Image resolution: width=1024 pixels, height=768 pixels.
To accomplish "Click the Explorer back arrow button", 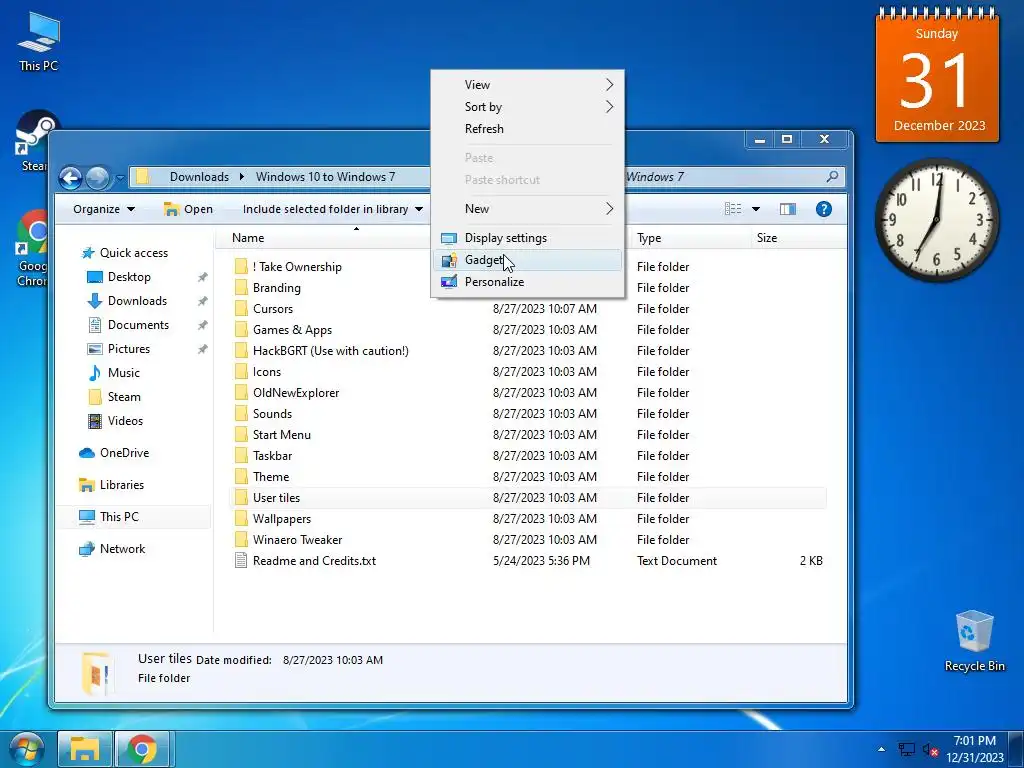I will pos(71,178).
